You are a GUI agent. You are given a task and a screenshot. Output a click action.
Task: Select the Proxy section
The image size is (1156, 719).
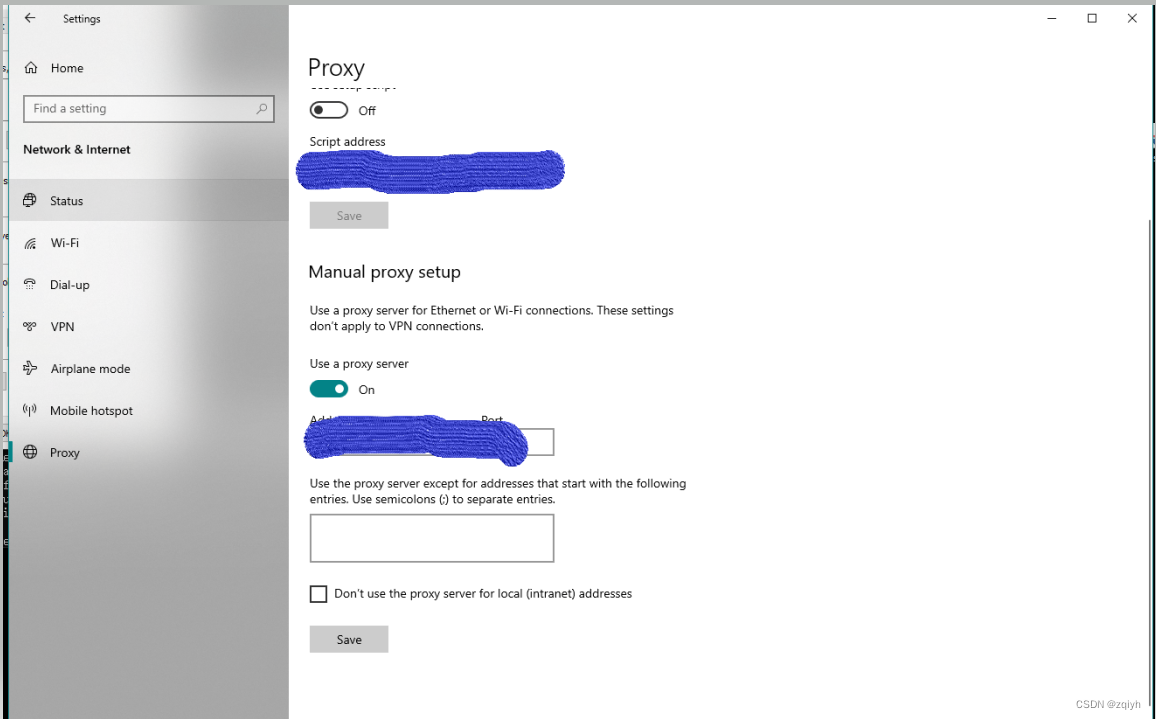click(149, 452)
